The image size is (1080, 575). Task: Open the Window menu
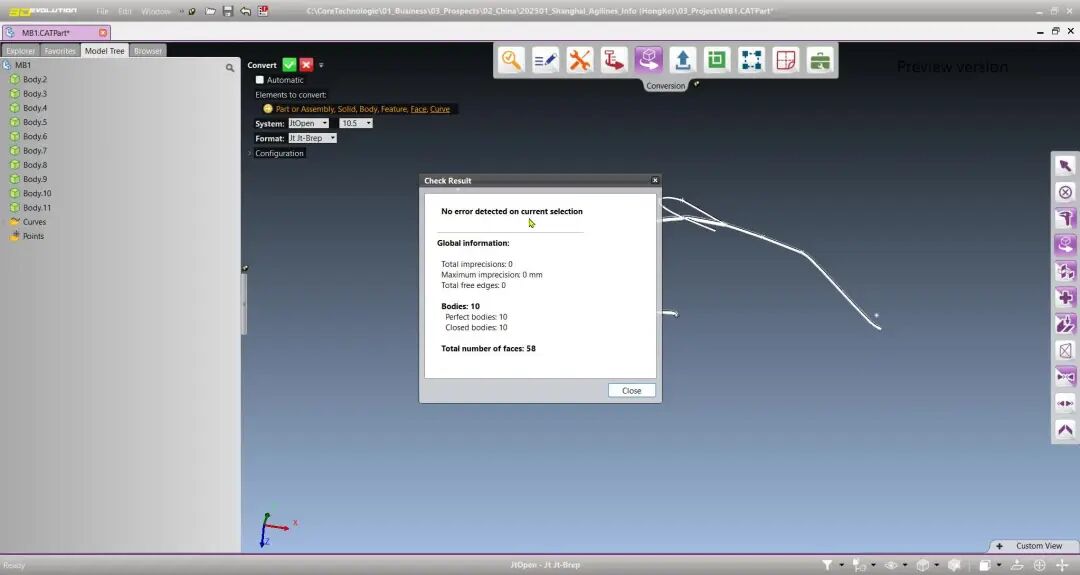[x=156, y=11]
